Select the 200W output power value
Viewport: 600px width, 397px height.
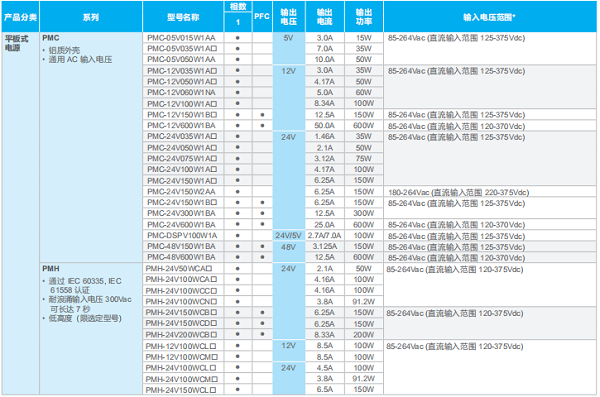[x=364, y=335]
